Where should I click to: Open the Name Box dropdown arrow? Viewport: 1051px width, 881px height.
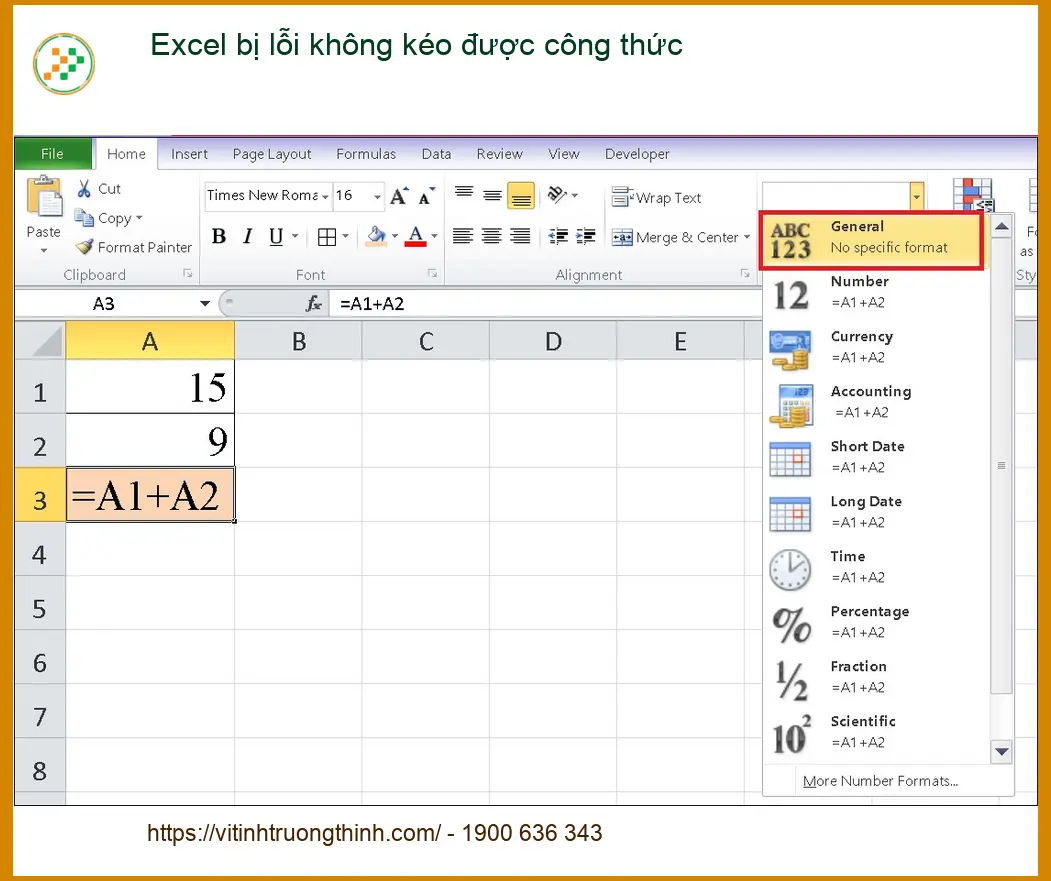(x=205, y=304)
